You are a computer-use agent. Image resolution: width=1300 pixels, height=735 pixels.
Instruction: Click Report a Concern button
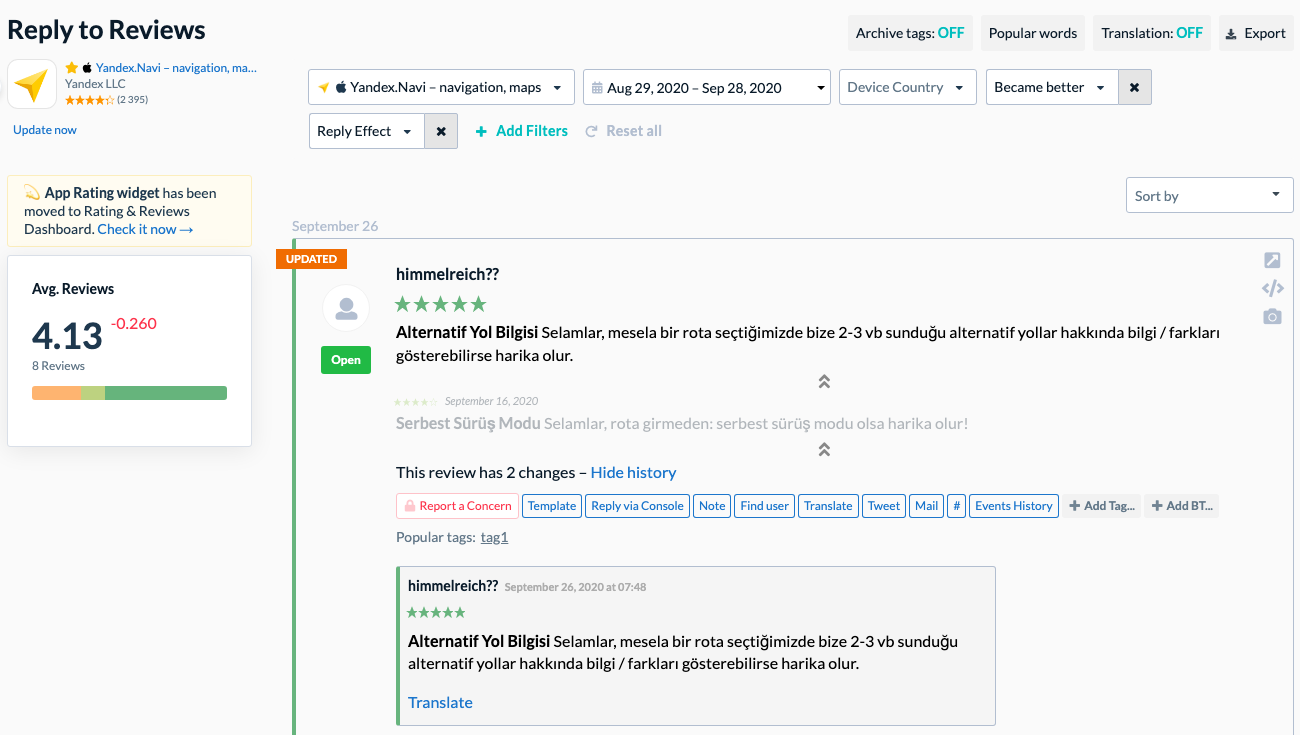[x=457, y=506]
